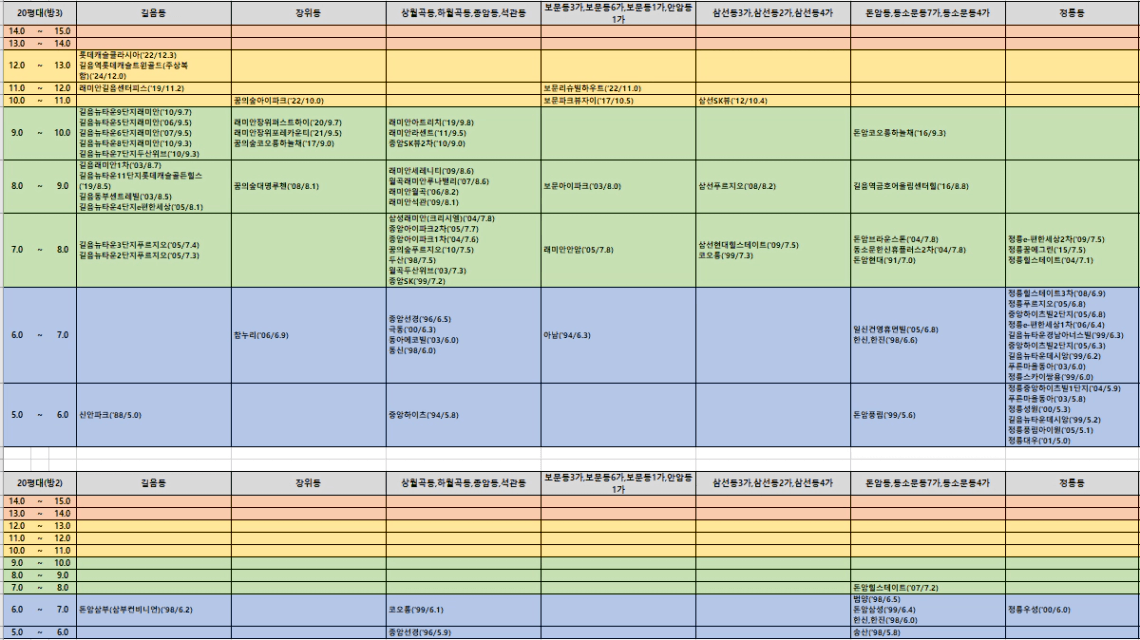
Task: Select the cell listing 길음뉴타운9단지래미안('10/9.7)
Action: (x=154, y=133)
